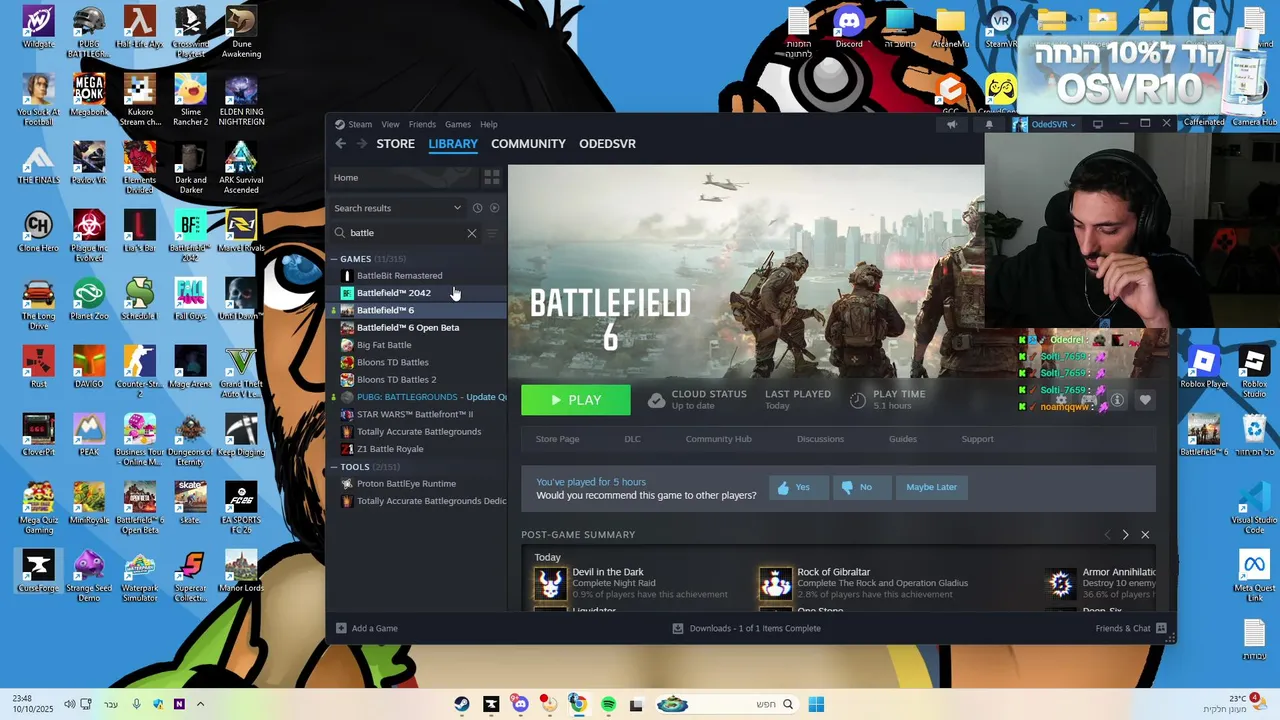The image size is (1280, 720).
Task: Open Steam notifications bell
Action: pyautogui.click(x=989, y=125)
